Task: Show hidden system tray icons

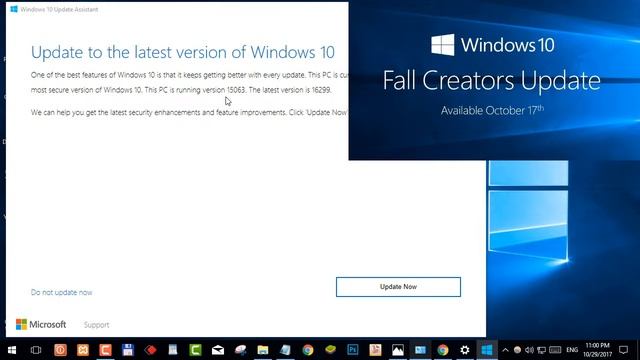Action: [505, 350]
